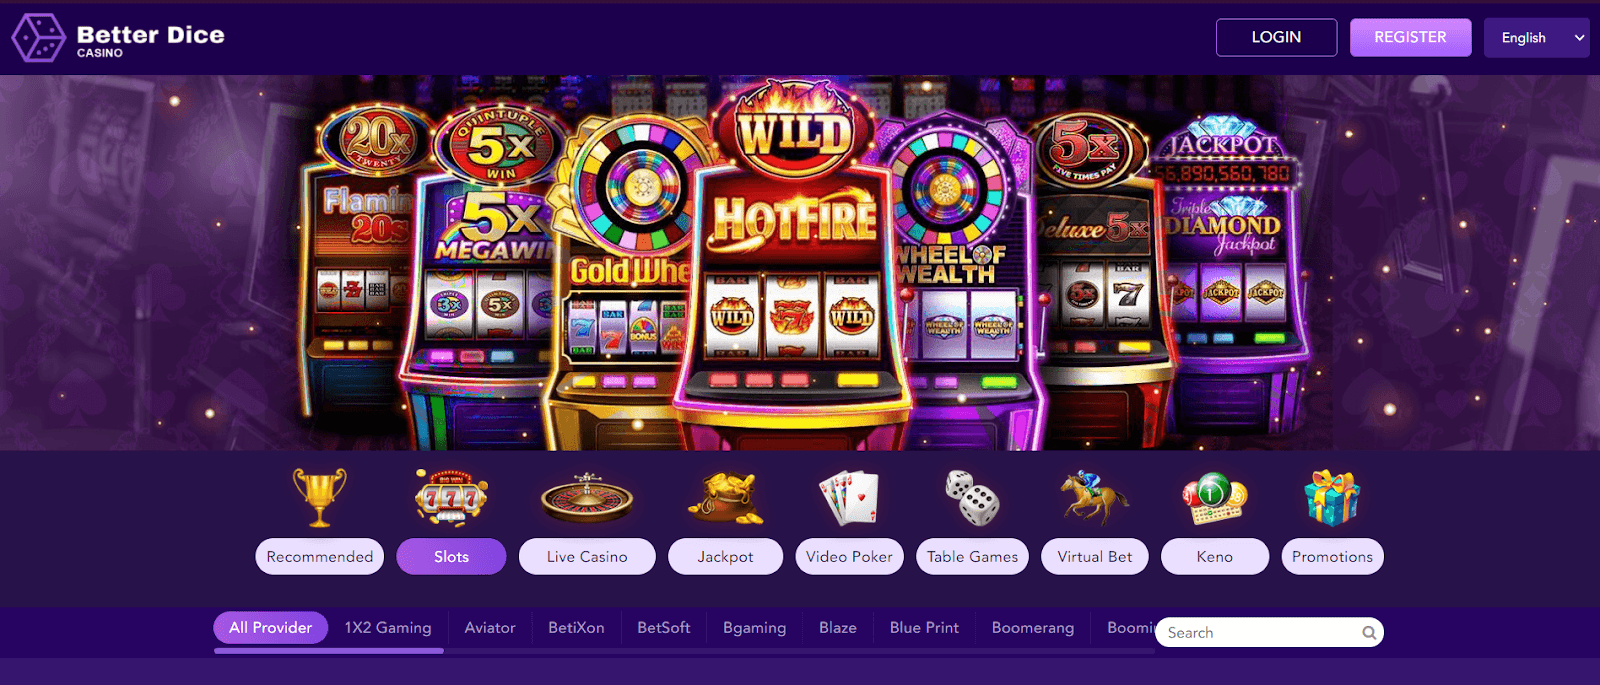This screenshot has width=1600, height=685.
Task: Select the playing cards Video Poker icon
Action: [x=849, y=498]
